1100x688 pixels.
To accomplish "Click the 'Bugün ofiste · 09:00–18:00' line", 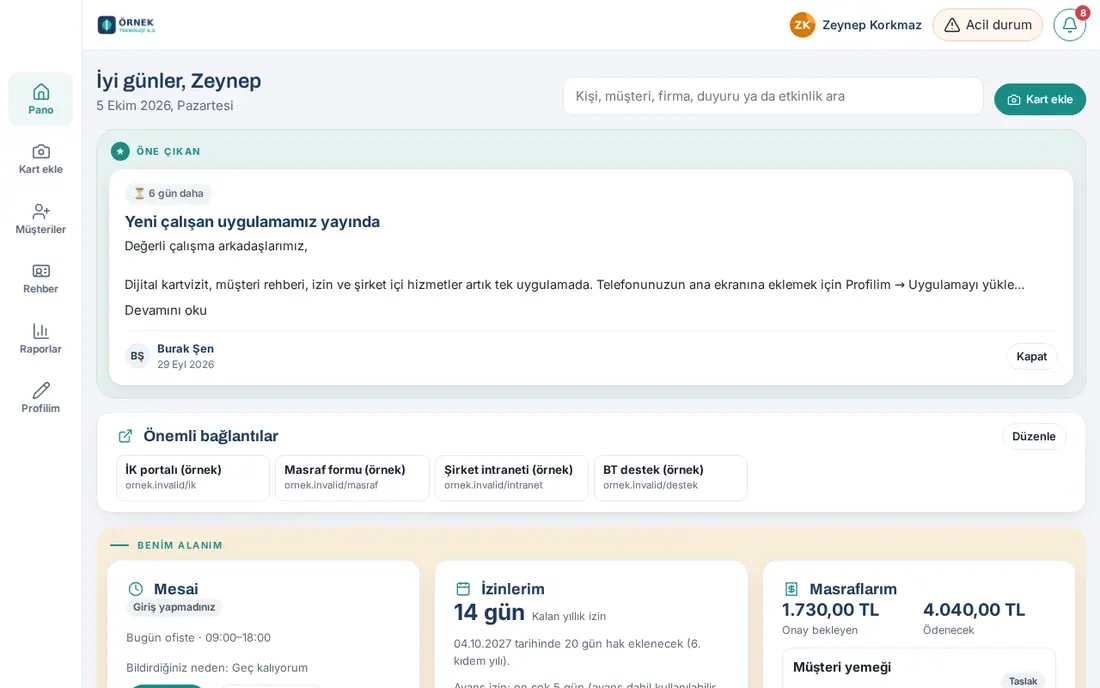I will [199, 638].
